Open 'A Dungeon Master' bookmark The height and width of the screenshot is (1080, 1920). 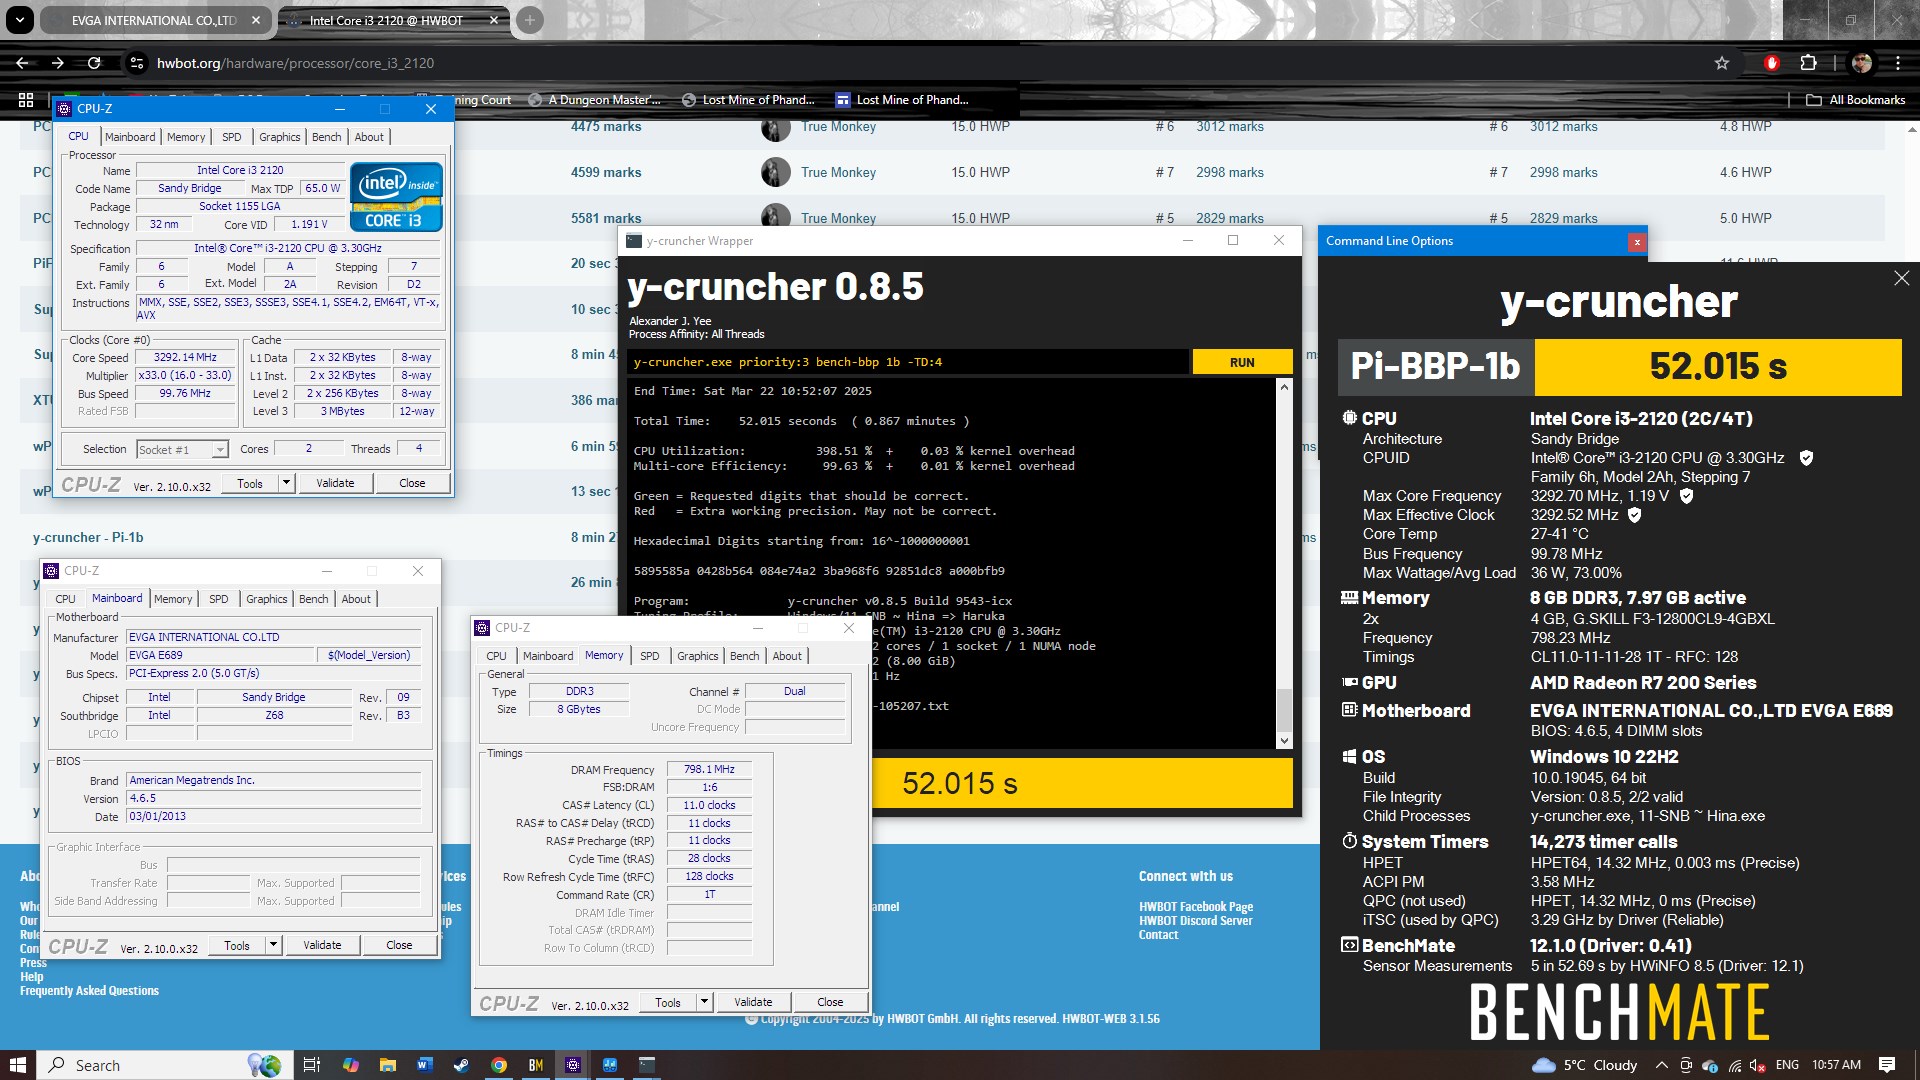595,100
